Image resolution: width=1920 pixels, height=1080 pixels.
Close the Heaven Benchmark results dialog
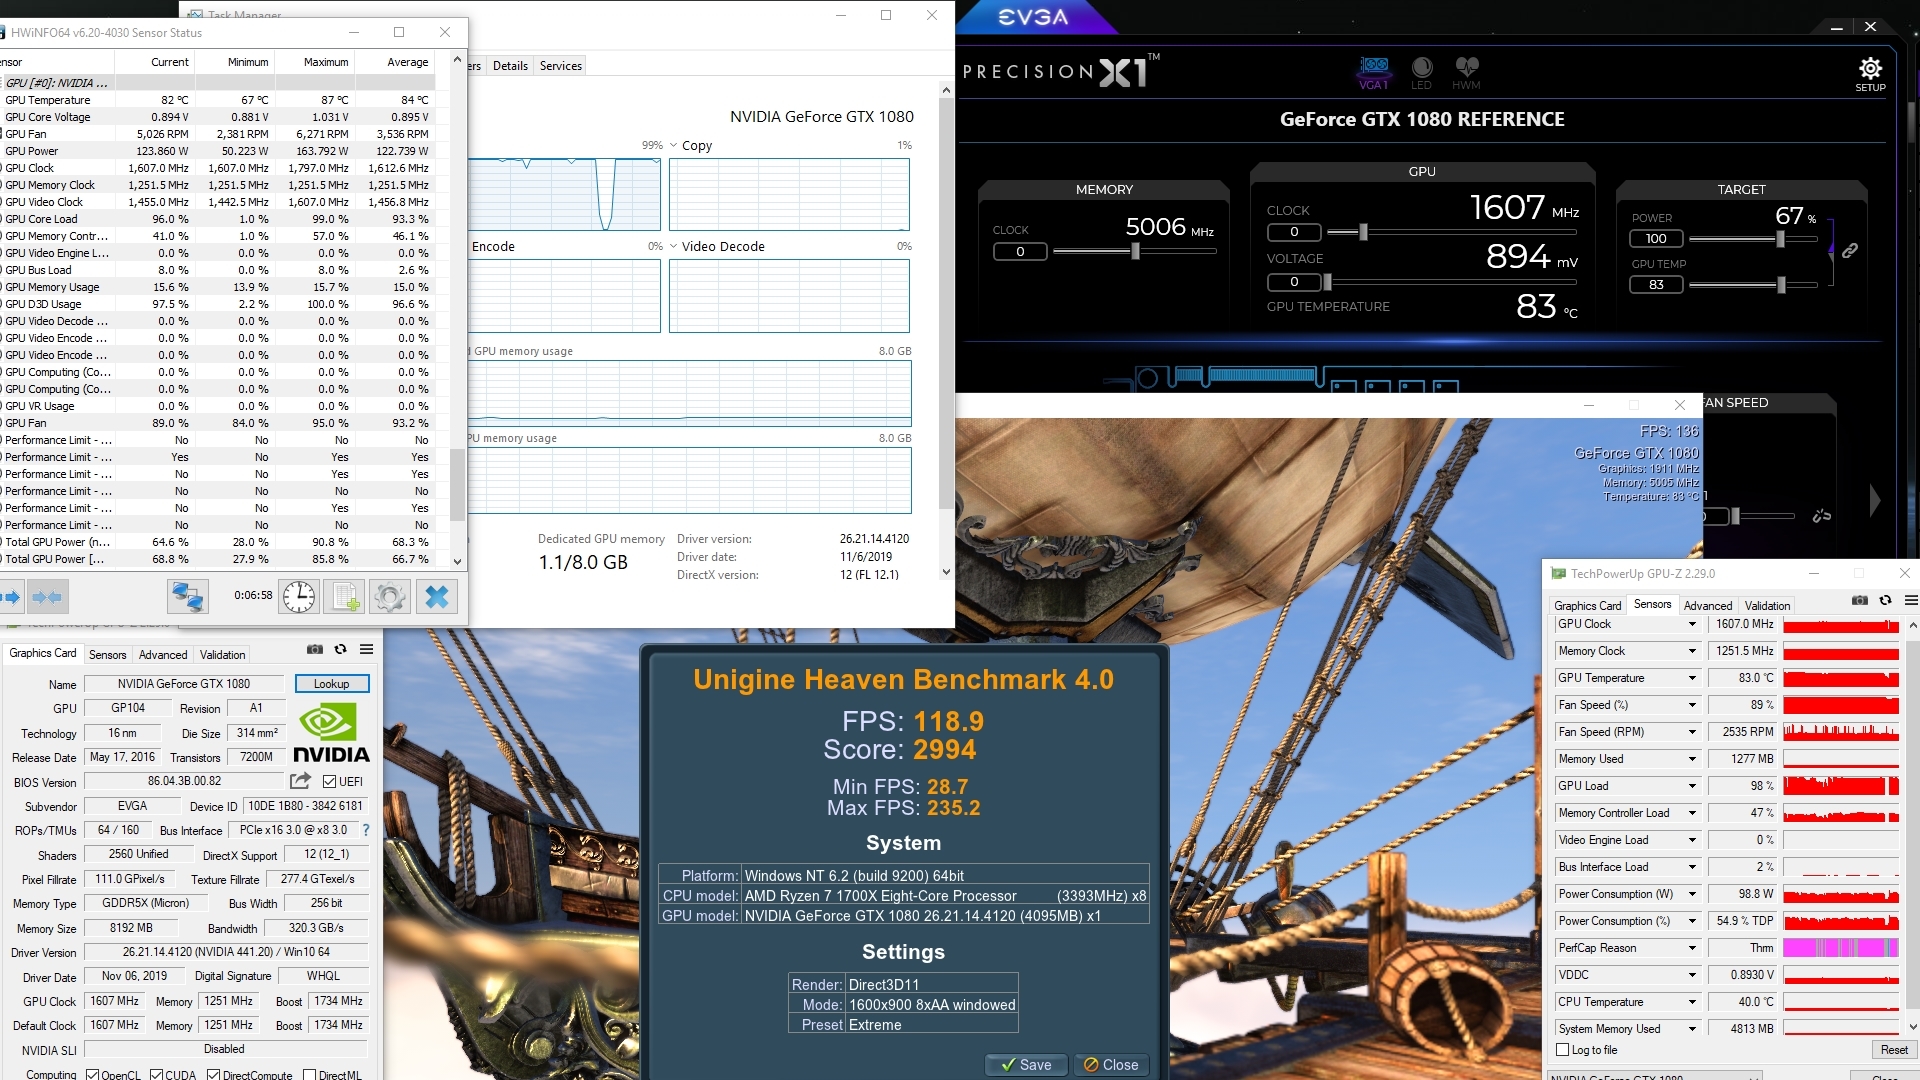[1111, 1065]
